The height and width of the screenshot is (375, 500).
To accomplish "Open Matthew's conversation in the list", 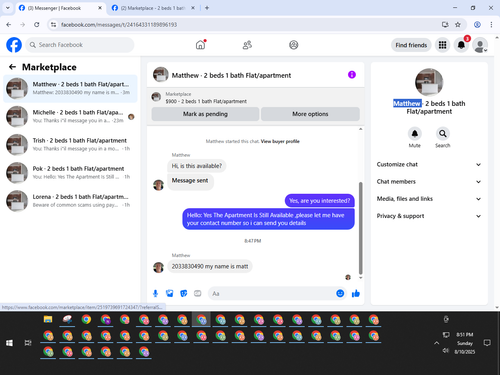I will point(70,88).
